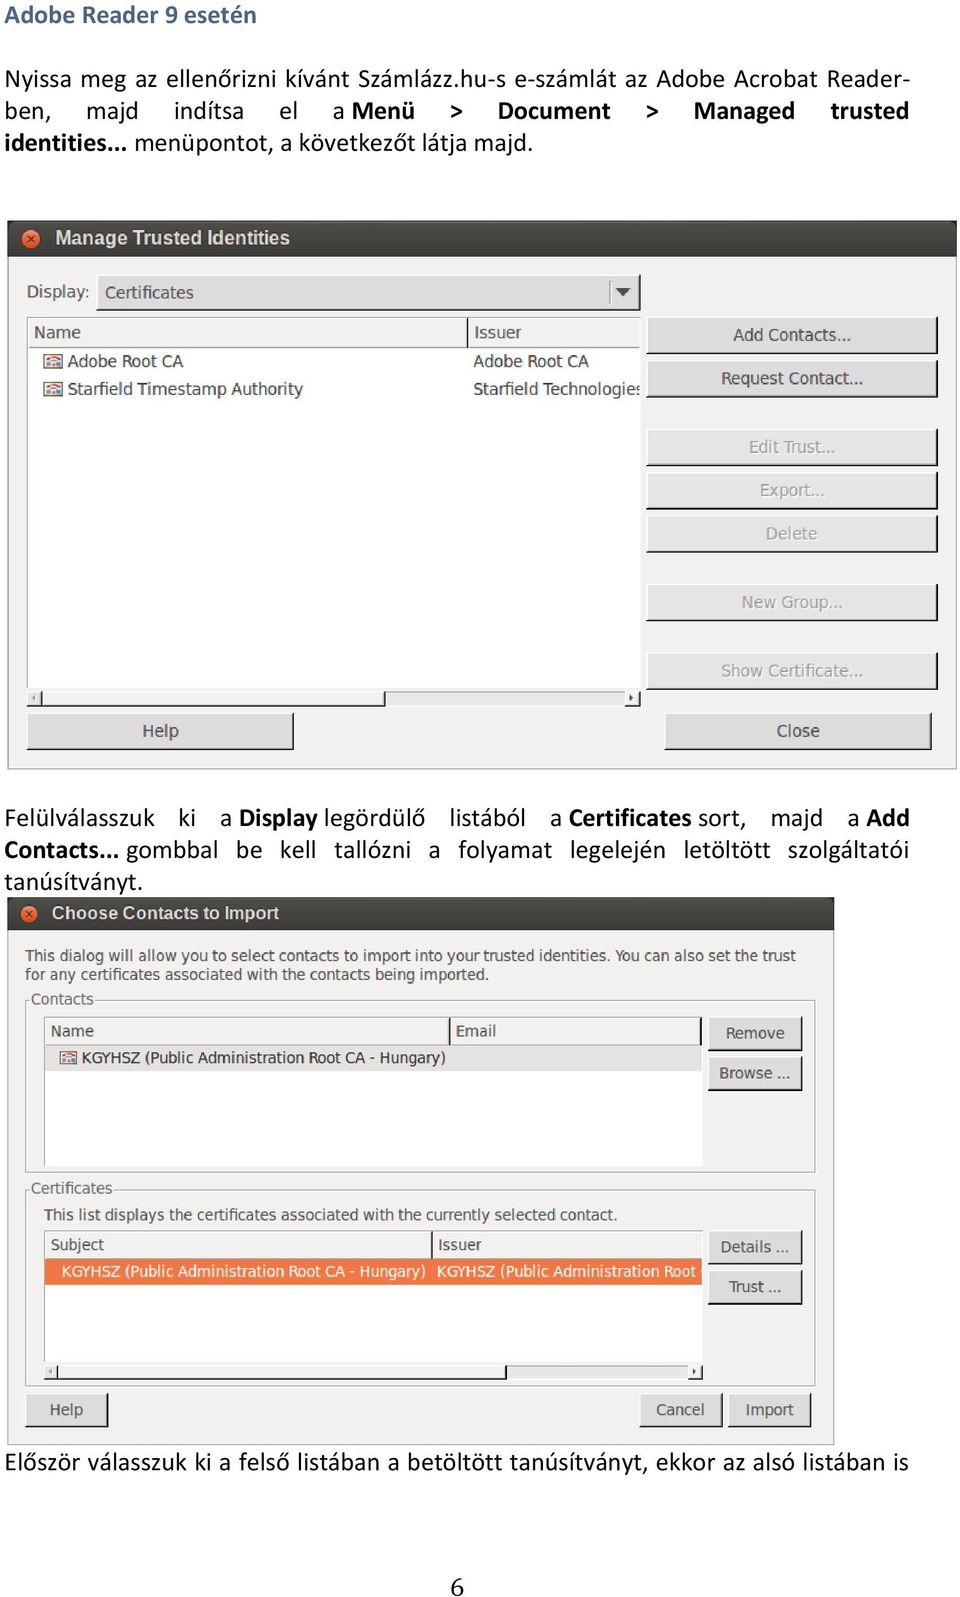Sort identities by the Issuer column header
Screen dimensions: 960x1597
[x=553, y=332]
